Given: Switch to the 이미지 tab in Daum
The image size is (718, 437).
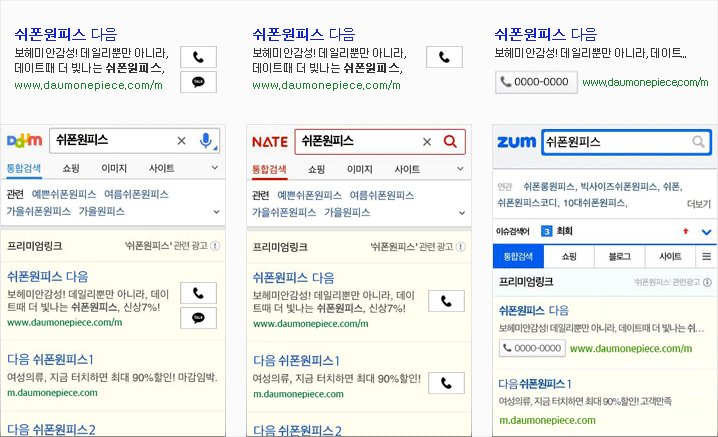Looking at the screenshot, I should [114, 168].
